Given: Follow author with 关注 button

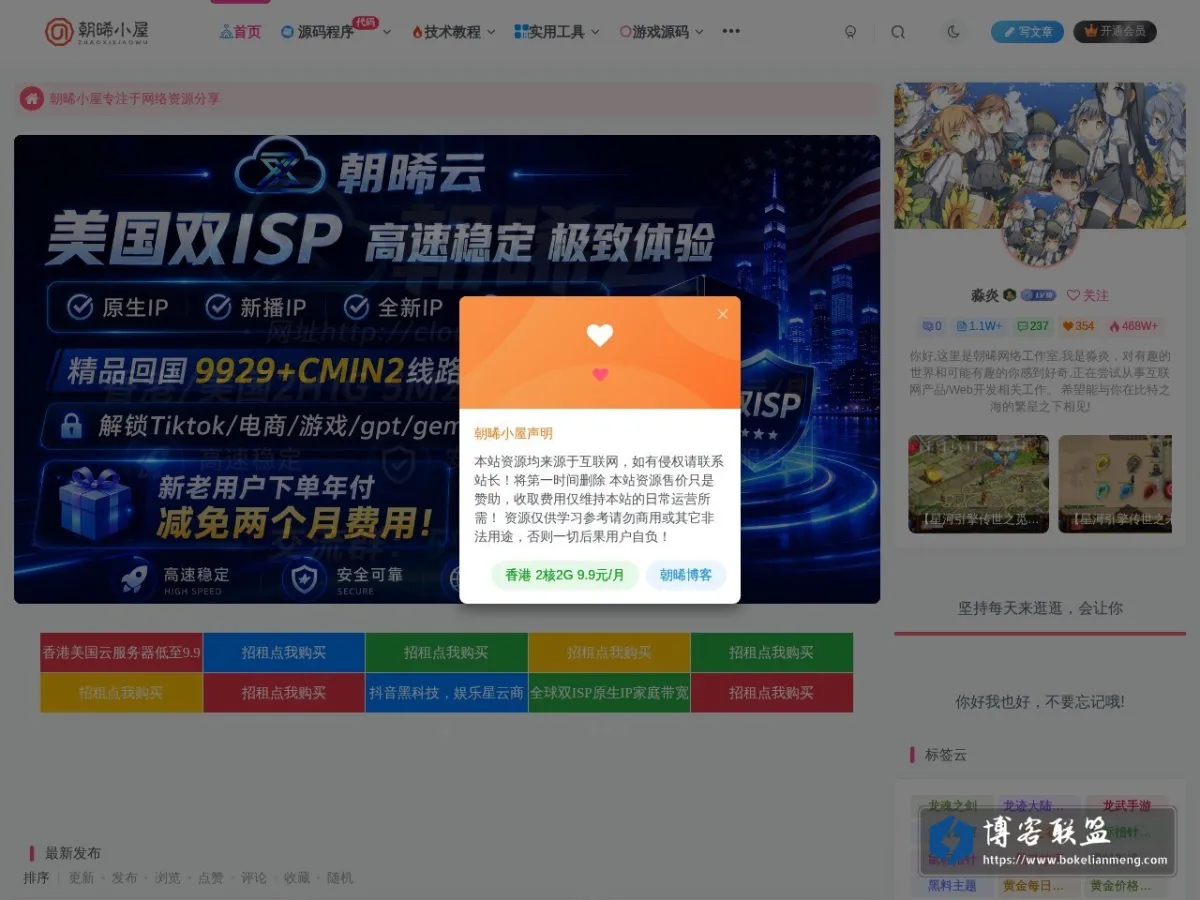Looking at the screenshot, I should (x=1088, y=296).
